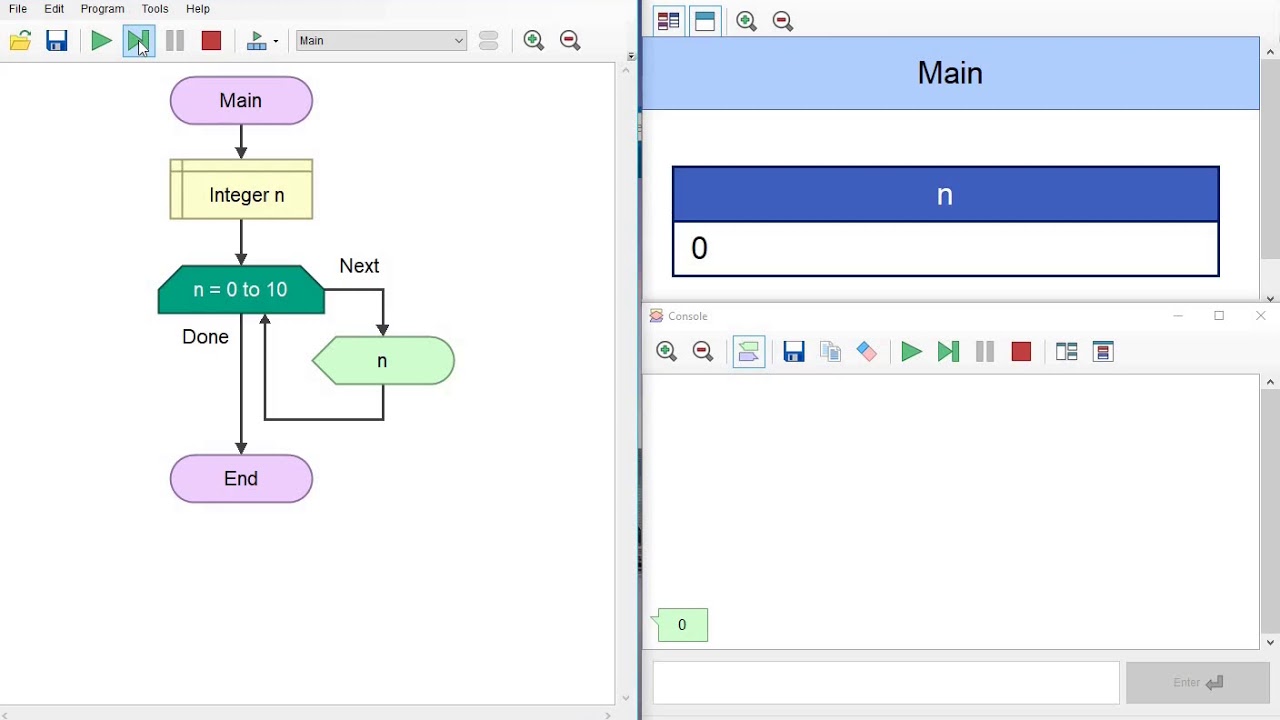The height and width of the screenshot is (720, 1280).
Task: Click the Next label on the loop
Action: (x=359, y=266)
